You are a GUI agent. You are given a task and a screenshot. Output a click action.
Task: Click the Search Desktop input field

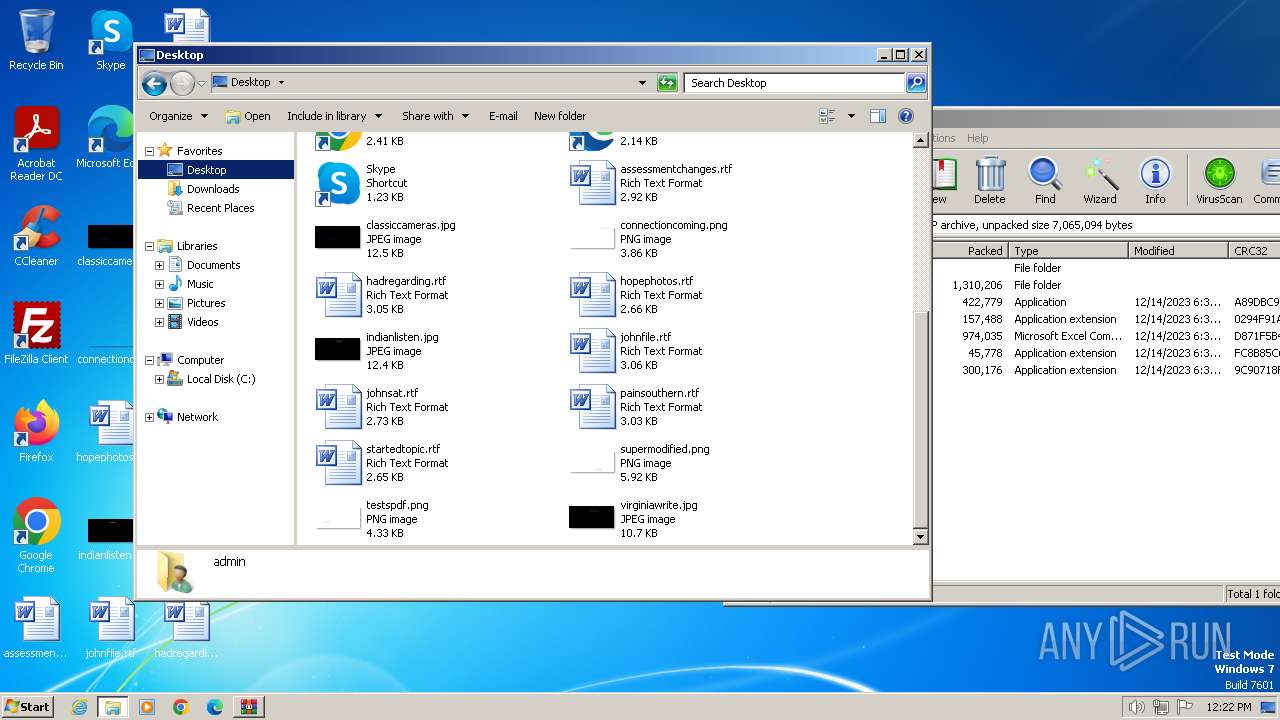point(794,83)
